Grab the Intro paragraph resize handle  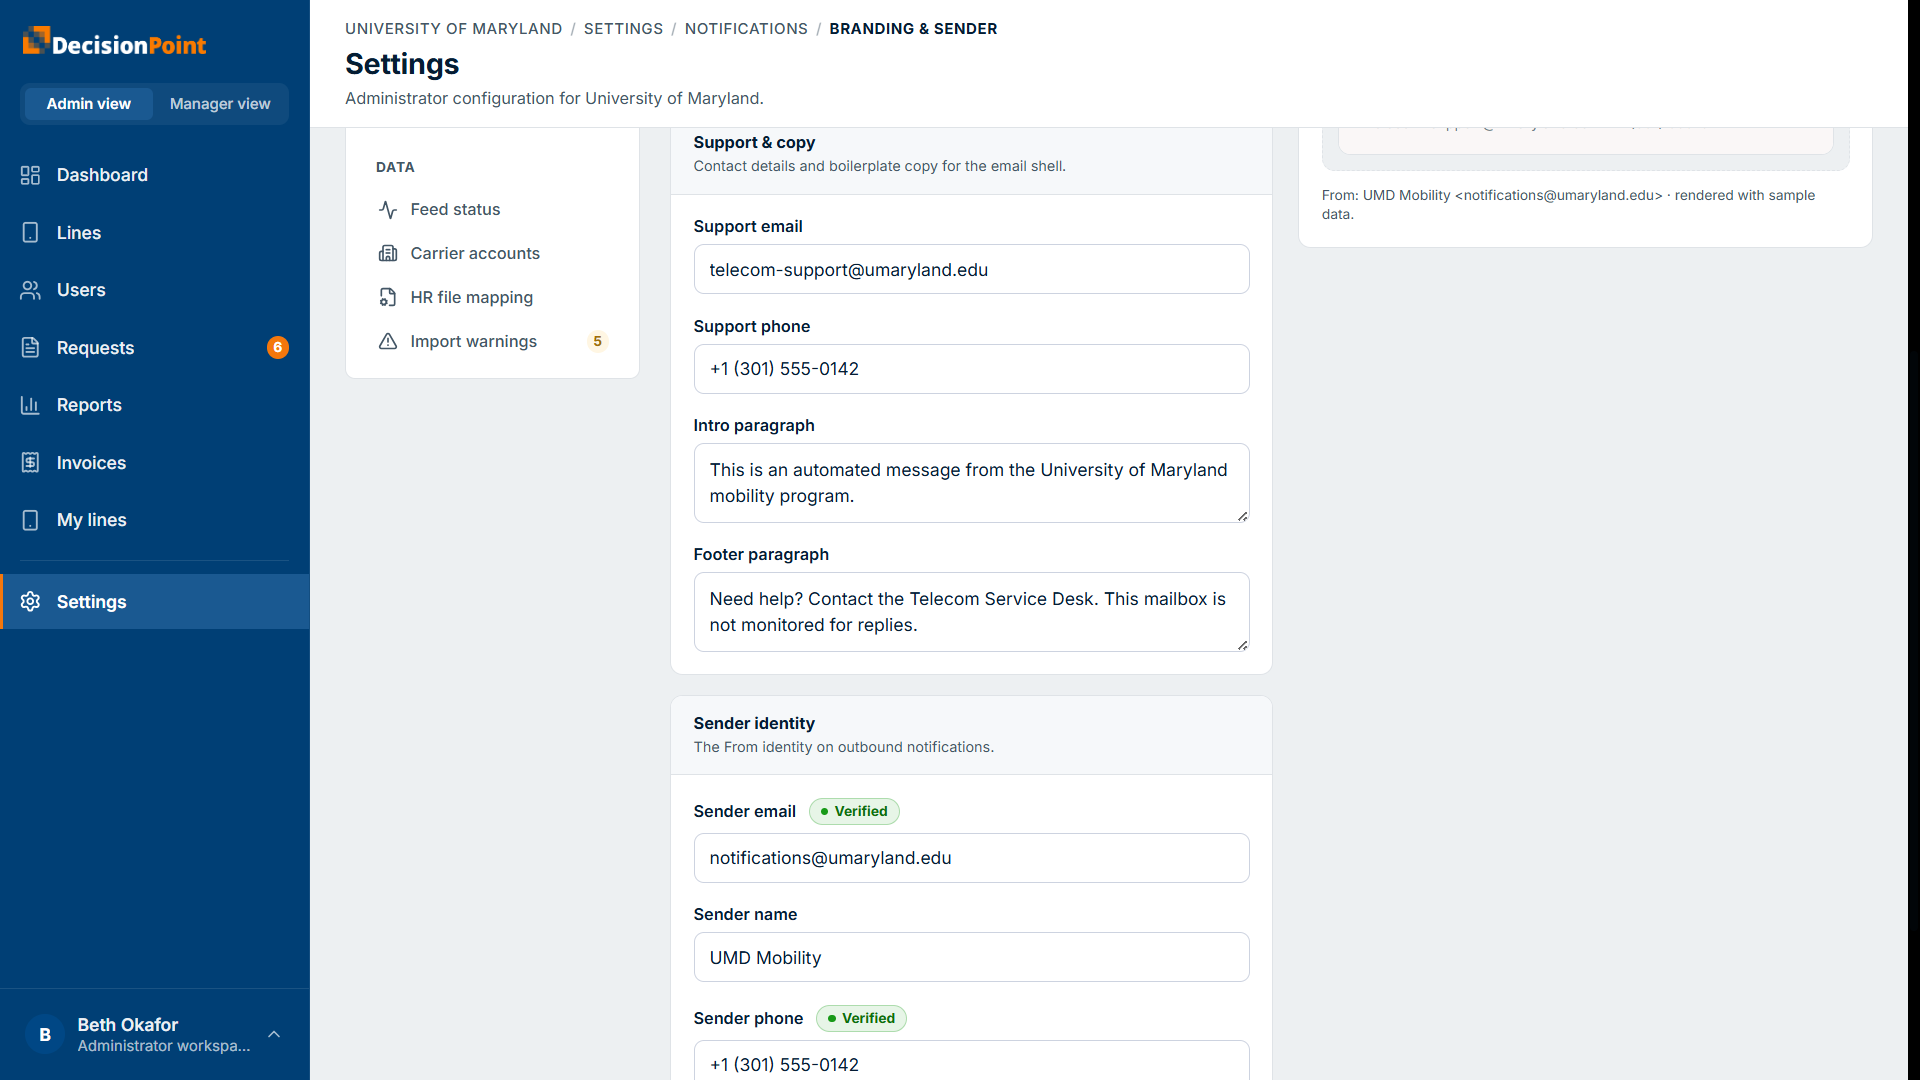pyautogui.click(x=1242, y=516)
